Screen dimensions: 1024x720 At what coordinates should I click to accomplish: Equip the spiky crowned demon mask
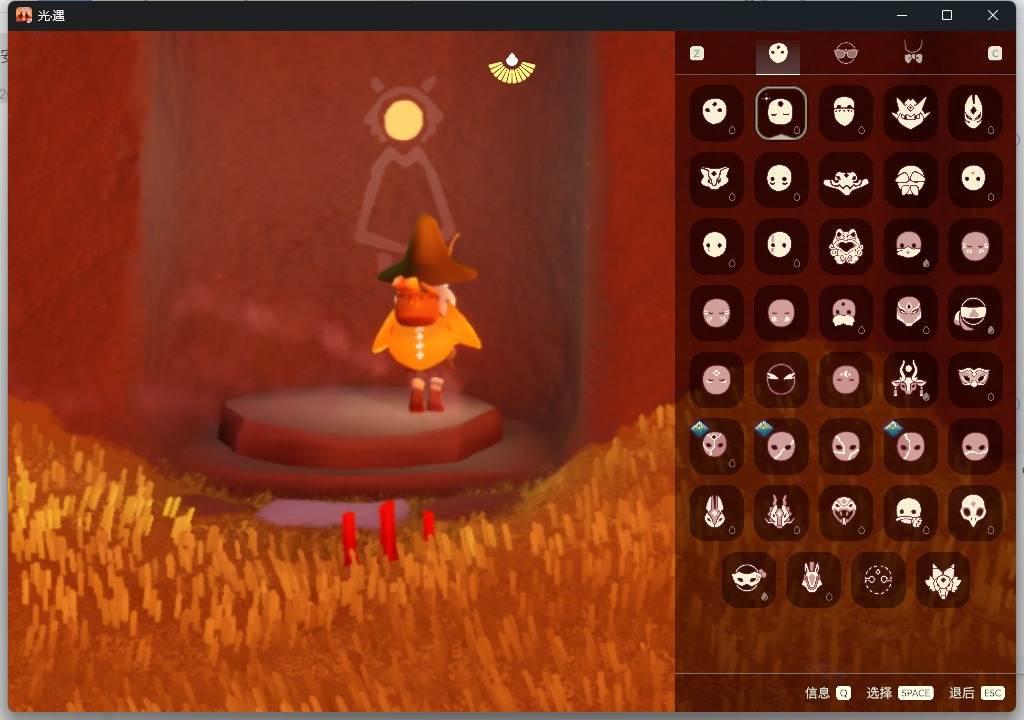pyautogui.click(x=910, y=112)
